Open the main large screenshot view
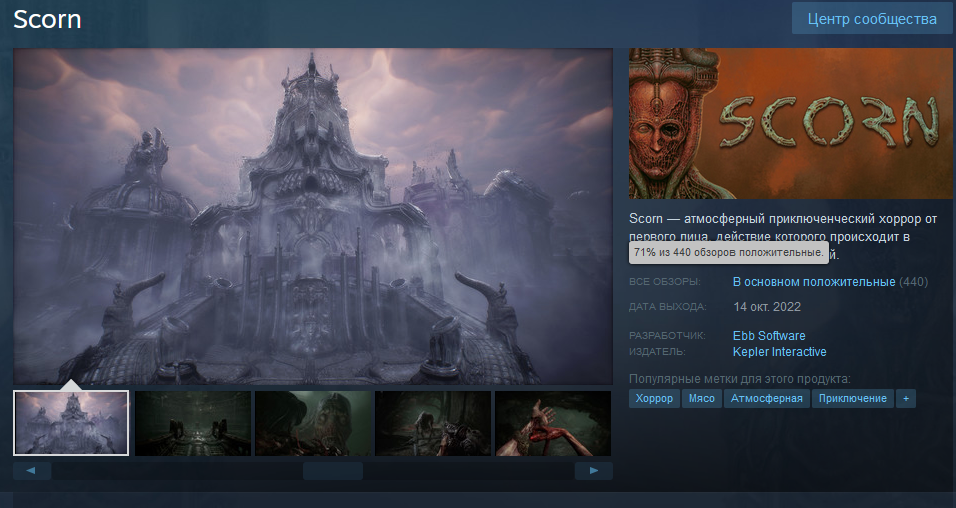Viewport: 956px width, 508px height. 313,216
